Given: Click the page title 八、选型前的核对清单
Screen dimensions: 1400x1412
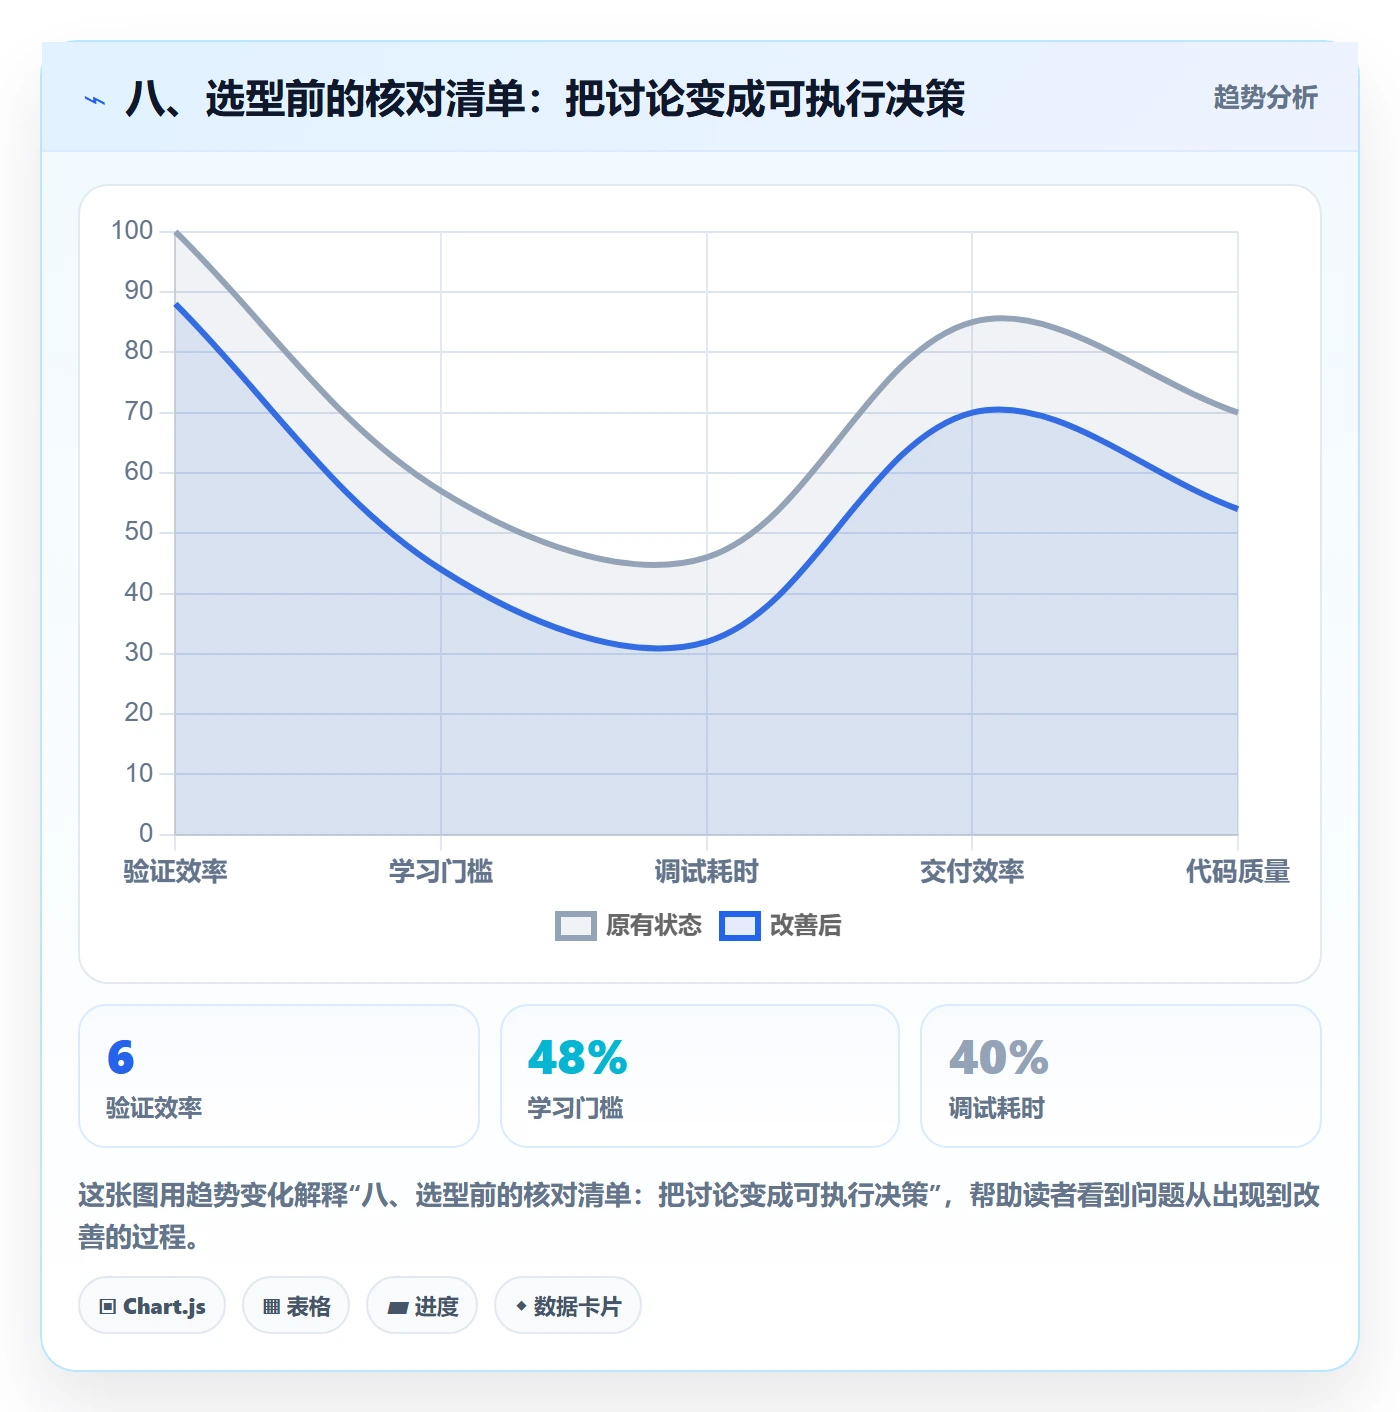Looking at the screenshot, I should click(545, 99).
